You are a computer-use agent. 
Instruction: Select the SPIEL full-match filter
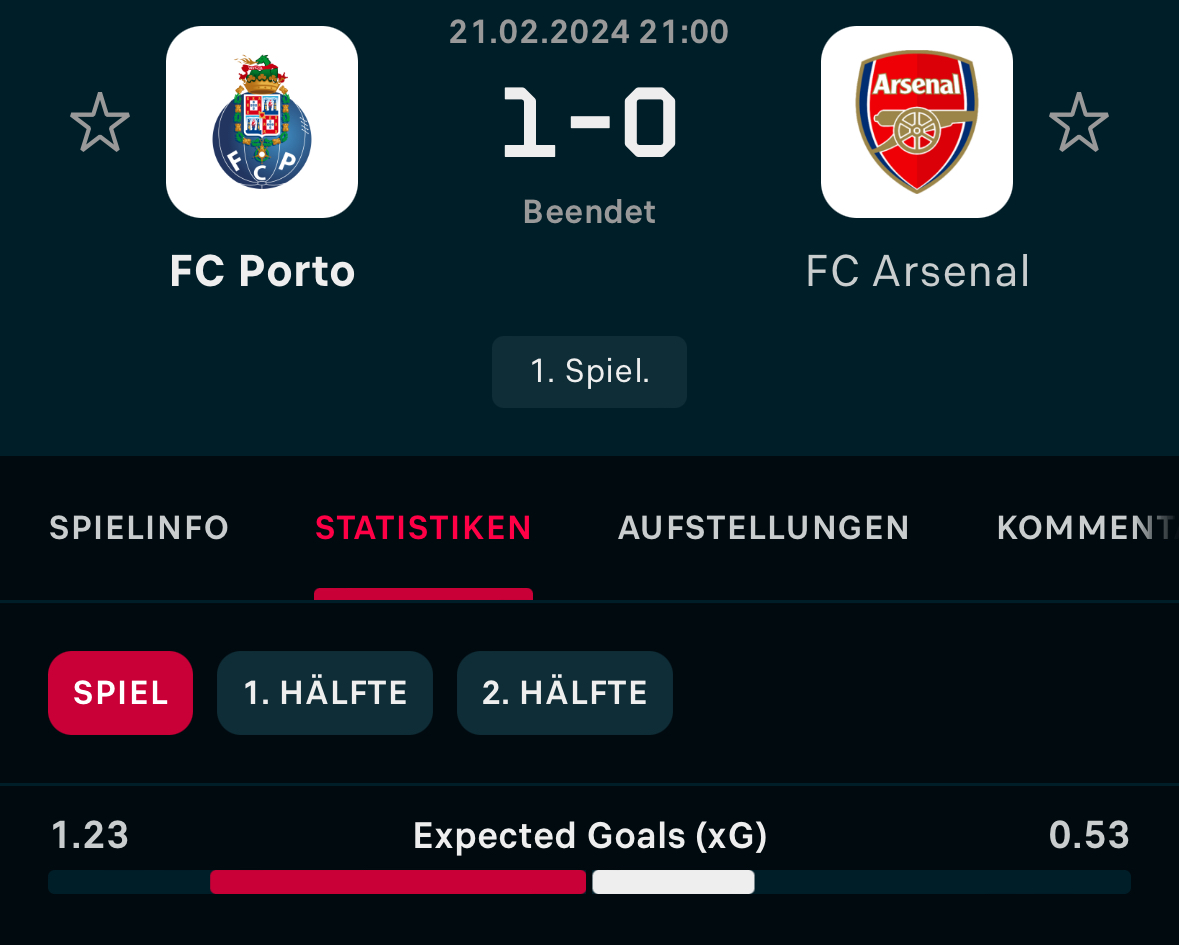[x=120, y=692]
